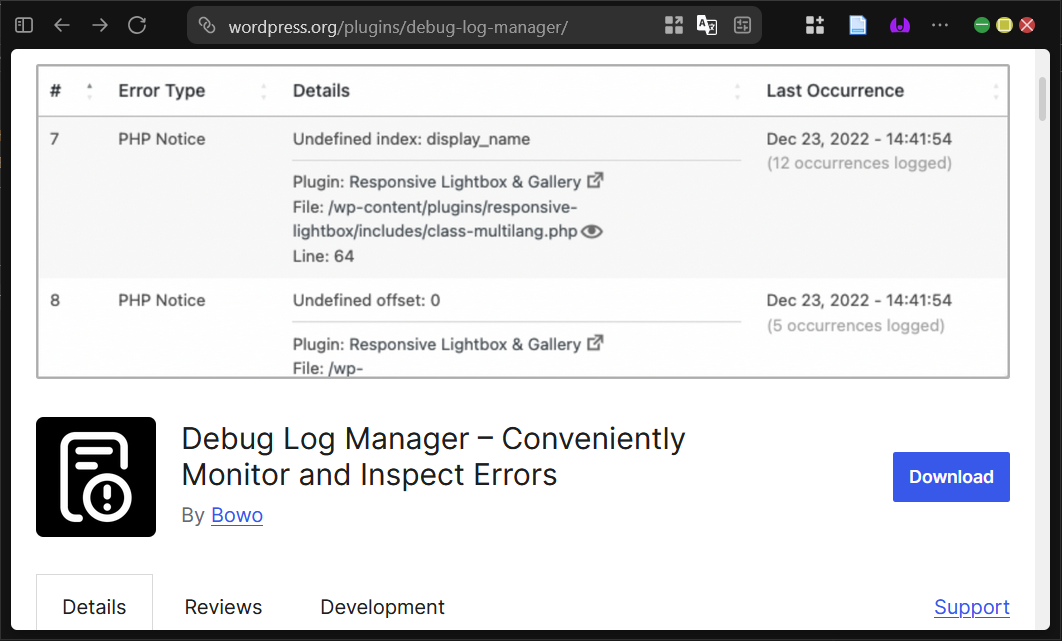Sort table by Last Occurrence column
This screenshot has height=641, width=1062.
pyautogui.click(x=996, y=91)
